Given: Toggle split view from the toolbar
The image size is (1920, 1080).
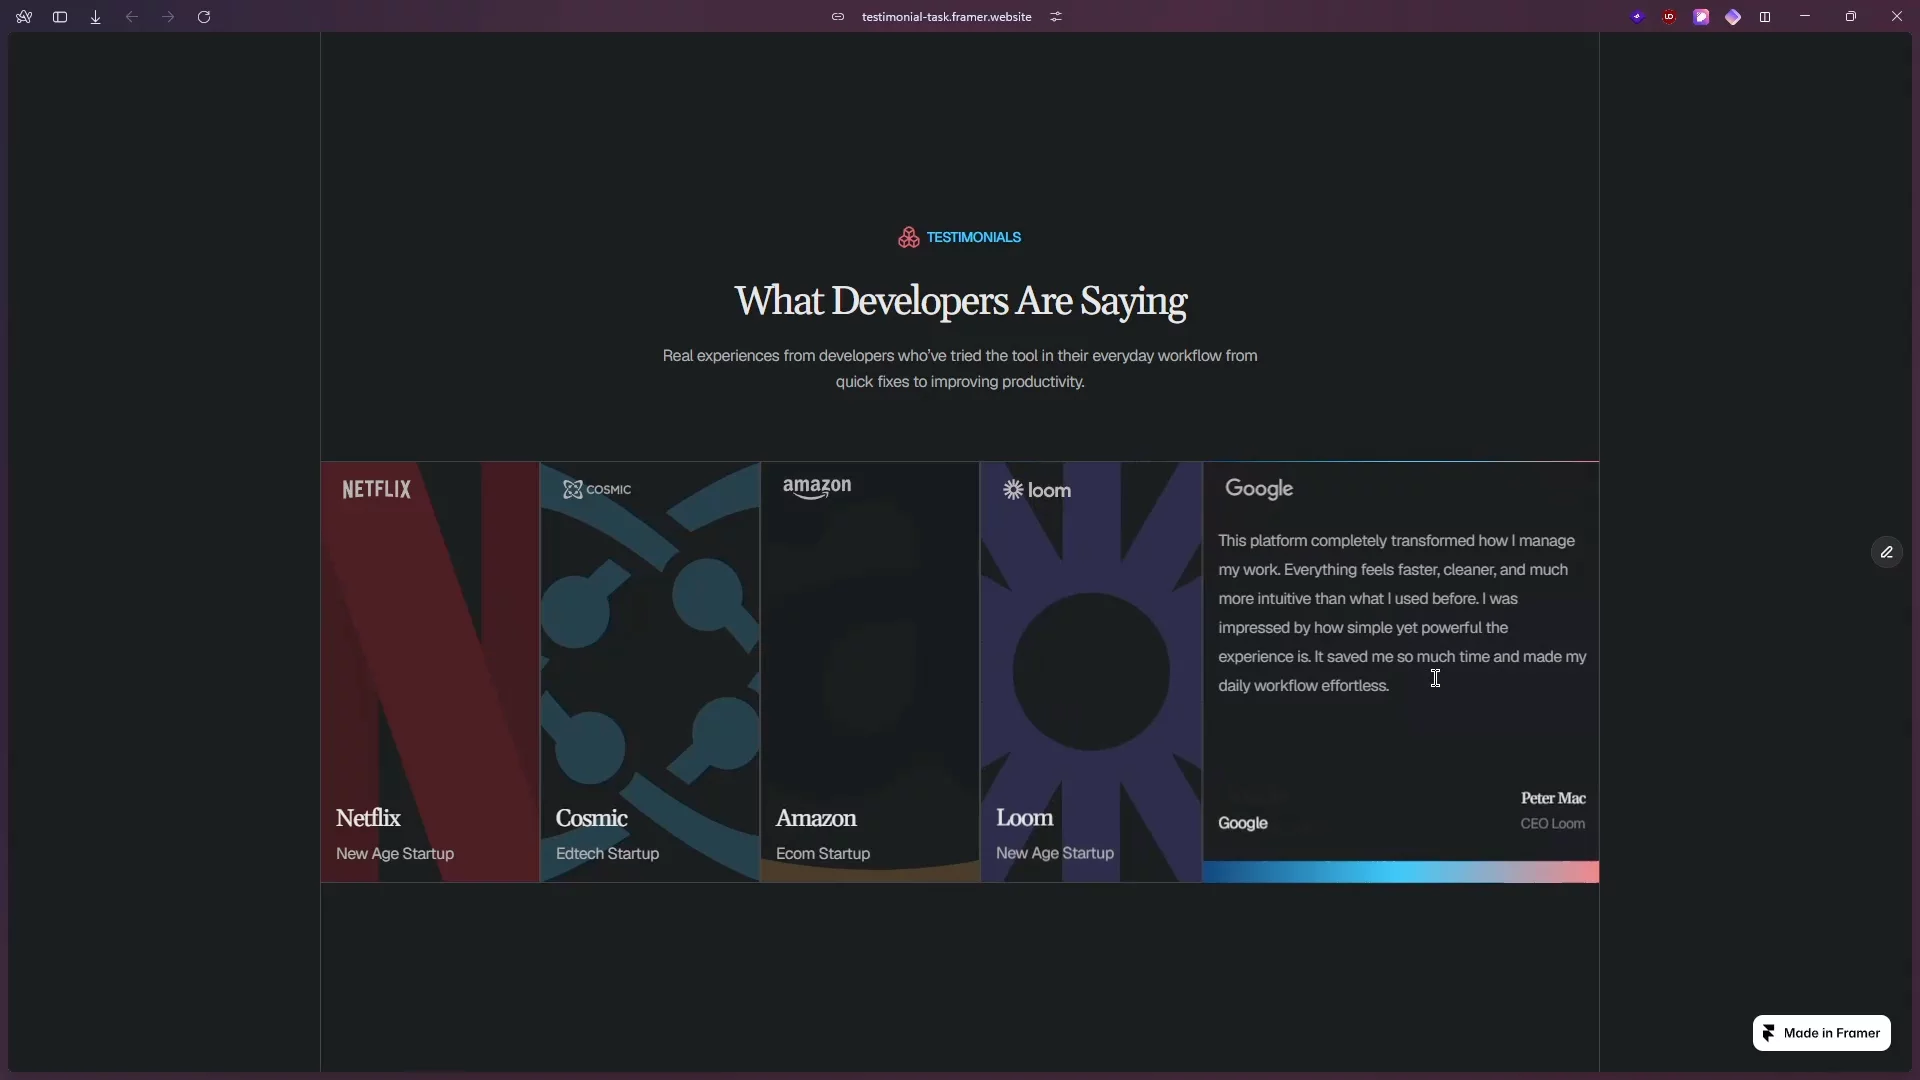Looking at the screenshot, I should tap(1765, 17).
